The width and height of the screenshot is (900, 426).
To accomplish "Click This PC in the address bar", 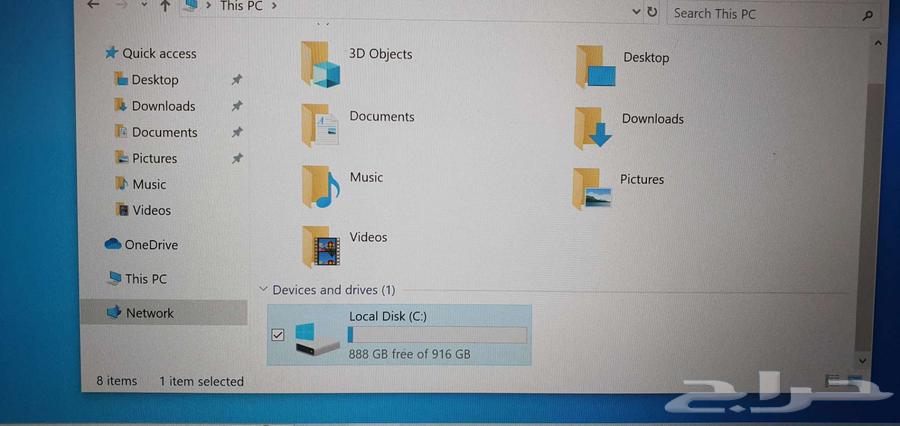I will (240, 6).
